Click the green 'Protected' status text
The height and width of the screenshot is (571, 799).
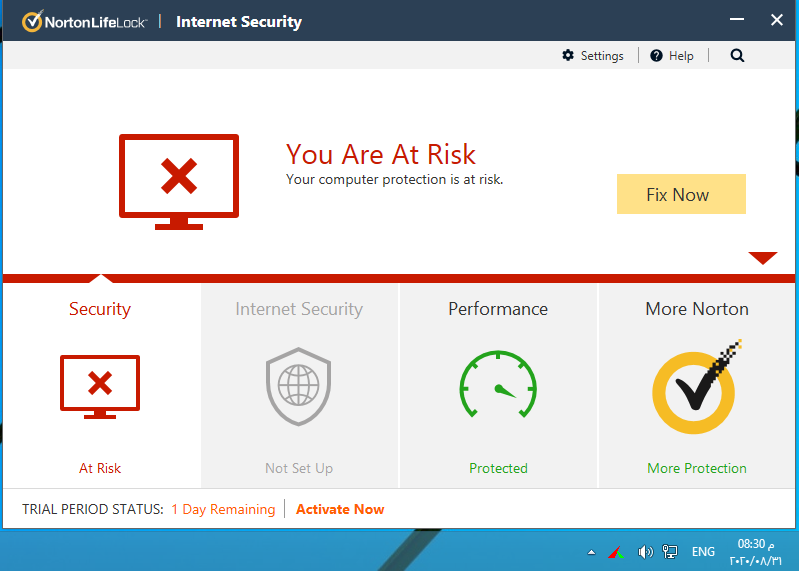[498, 468]
